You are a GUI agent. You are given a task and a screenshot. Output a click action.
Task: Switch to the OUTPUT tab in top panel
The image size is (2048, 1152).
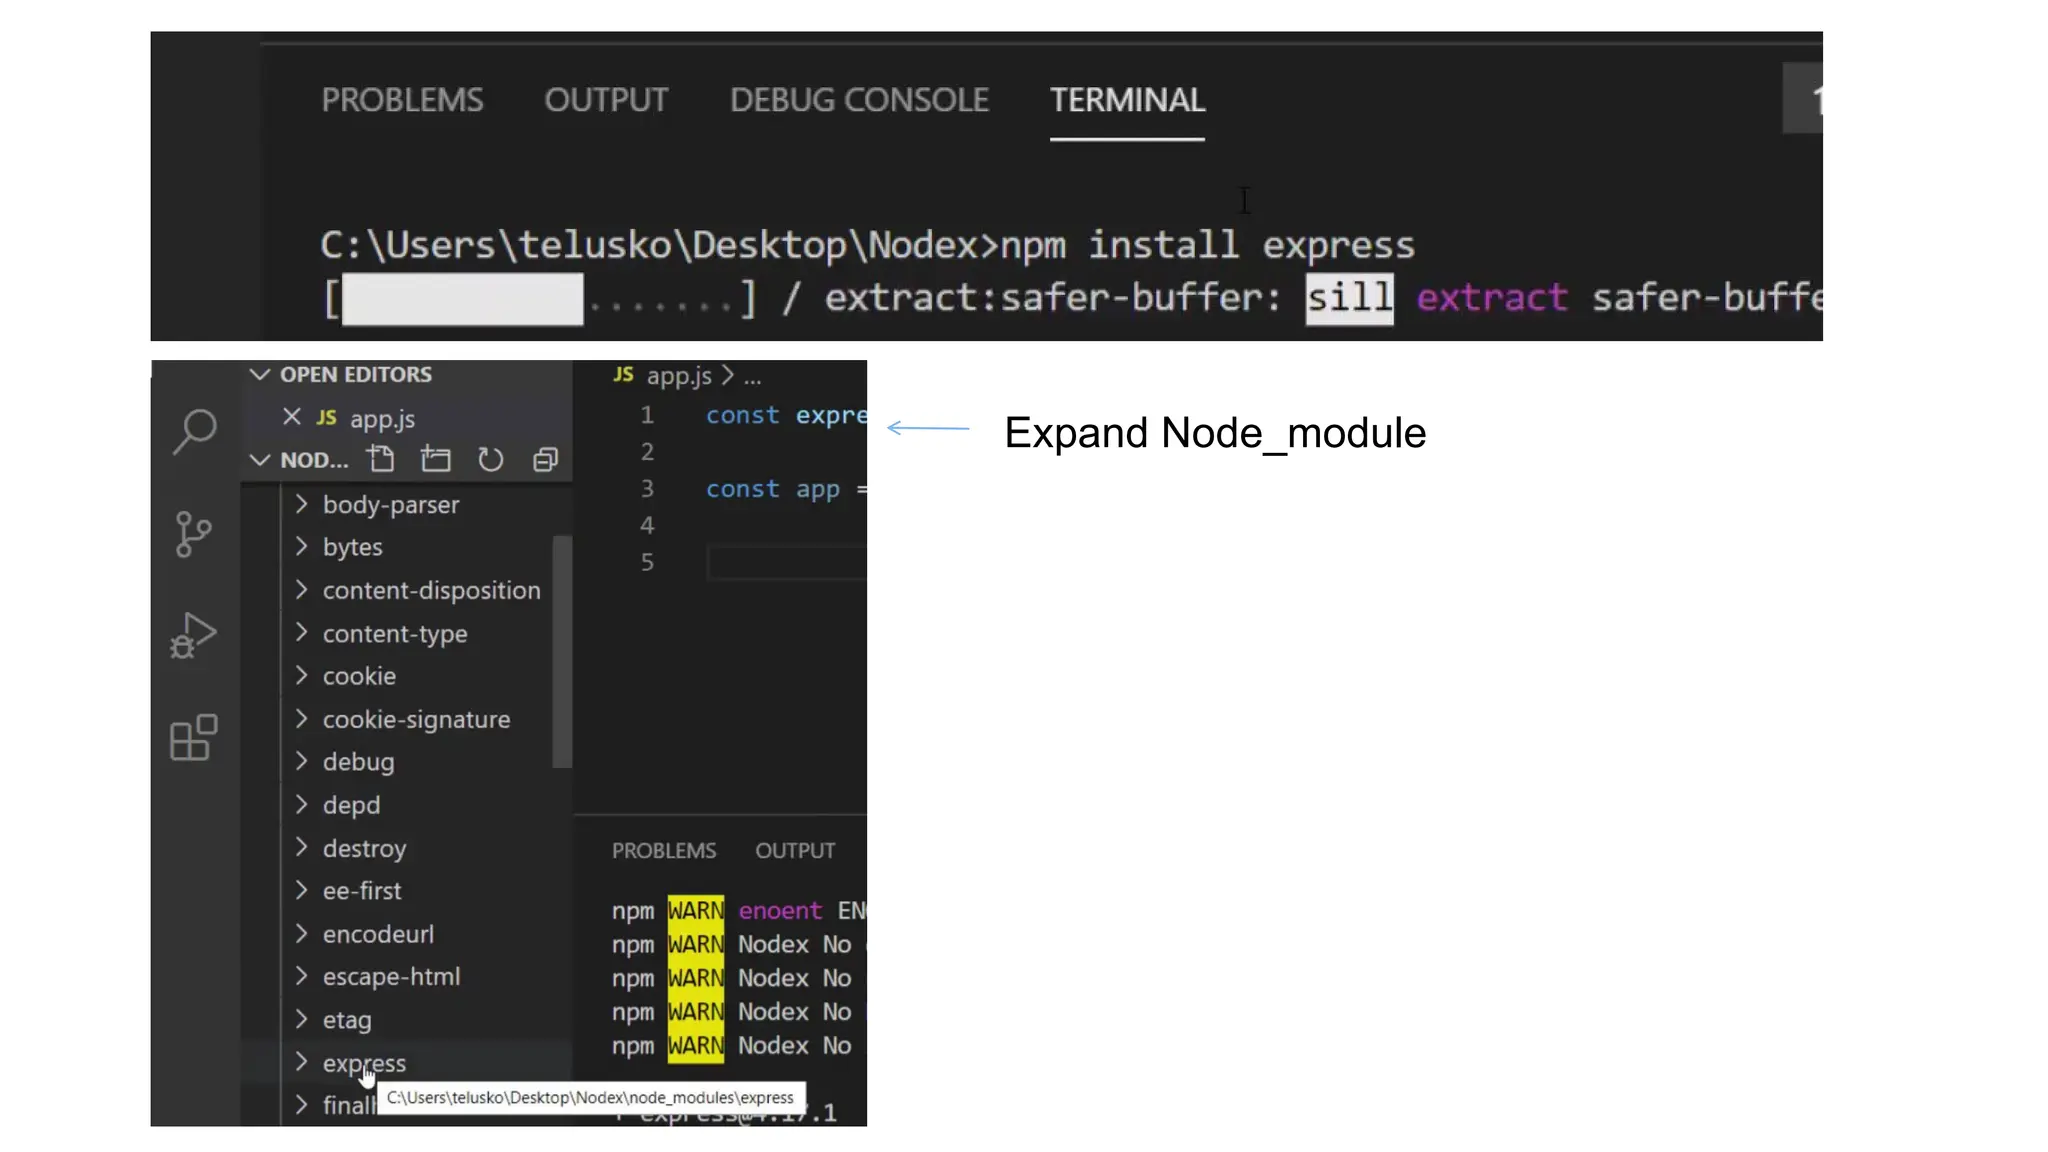pyautogui.click(x=606, y=100)
